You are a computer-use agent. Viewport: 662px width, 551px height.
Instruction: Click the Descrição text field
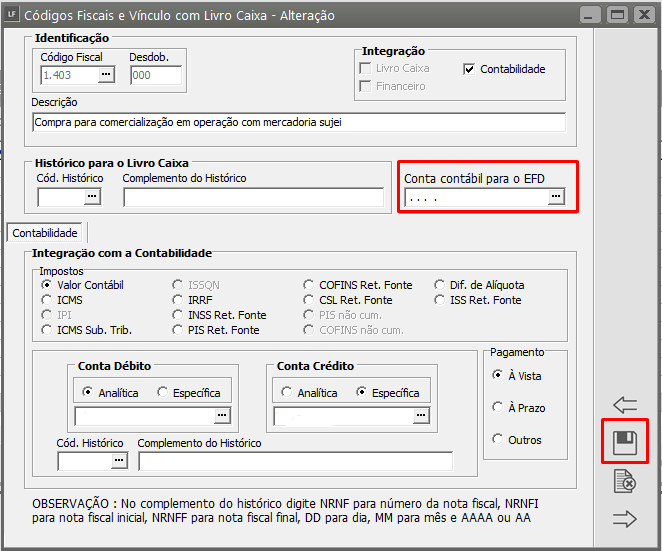[298, 122]
